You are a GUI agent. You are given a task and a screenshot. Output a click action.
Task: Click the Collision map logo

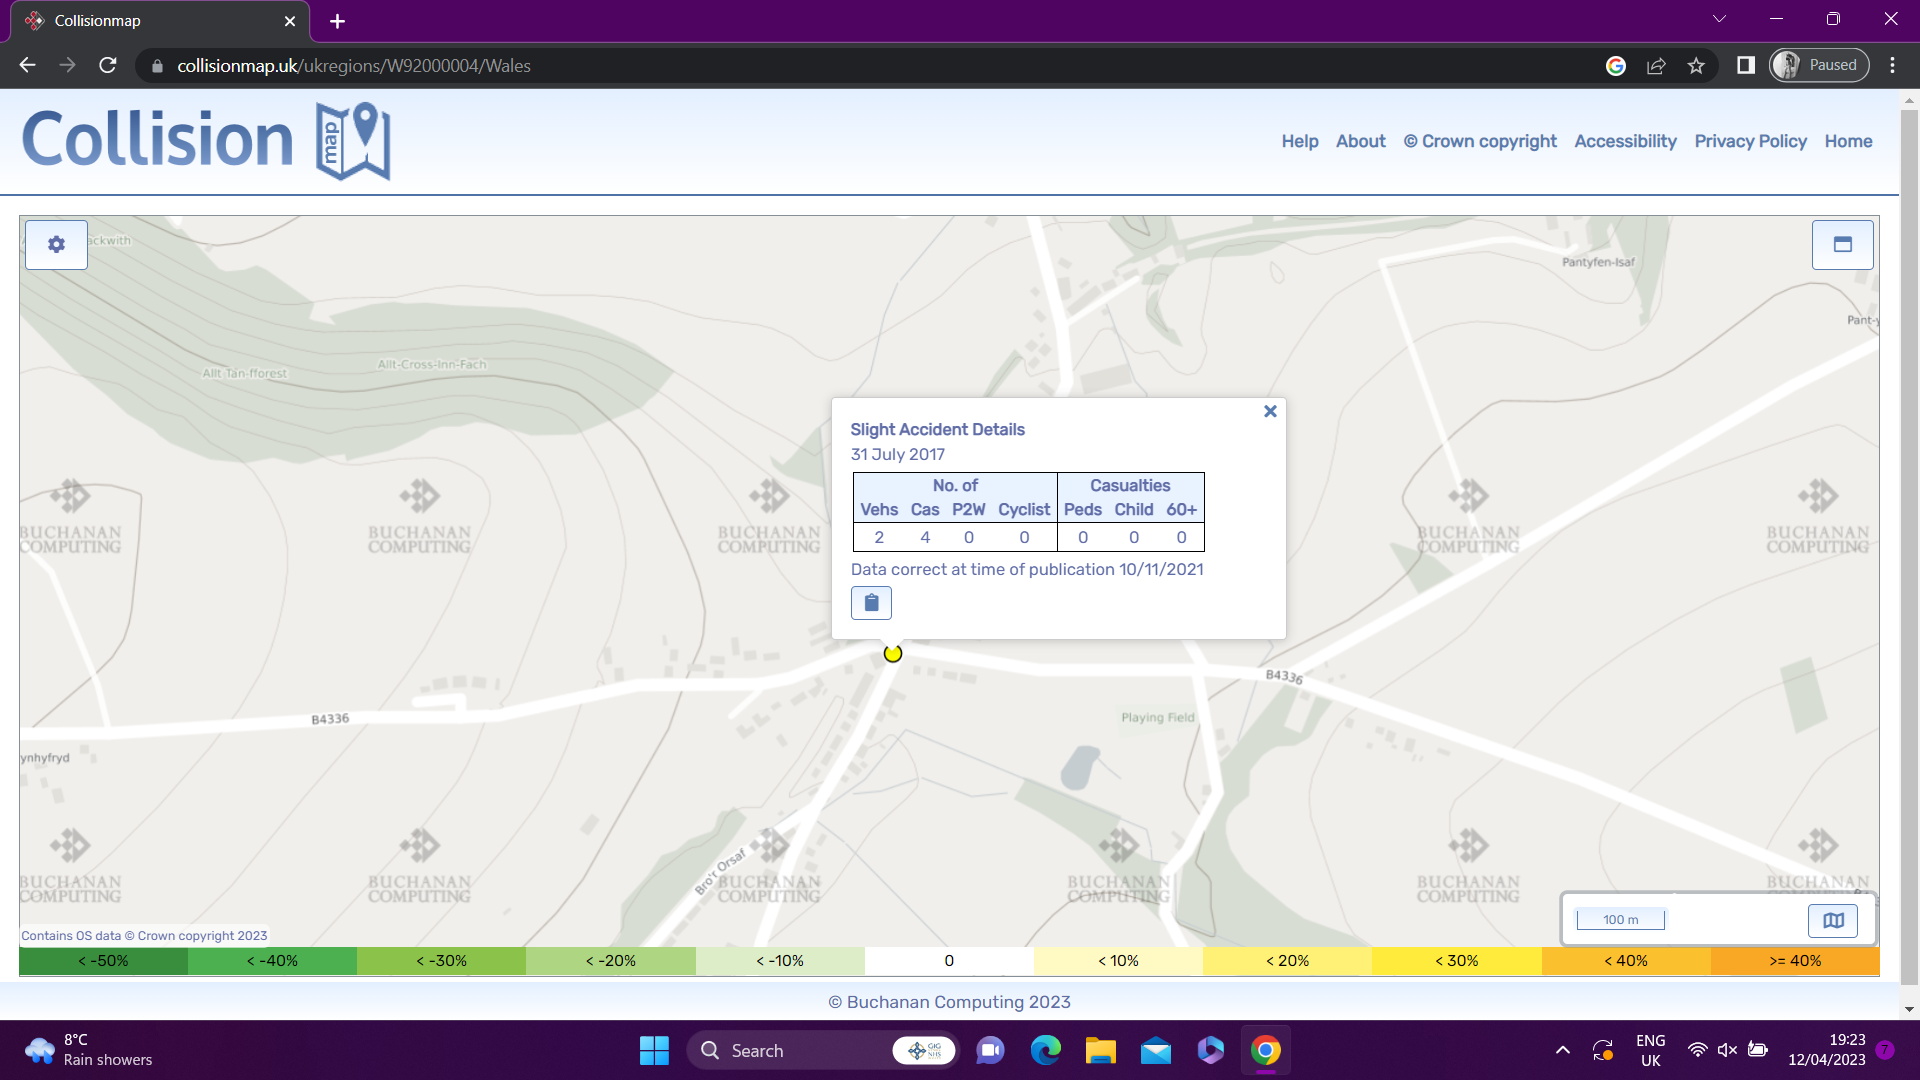(206, 140)
